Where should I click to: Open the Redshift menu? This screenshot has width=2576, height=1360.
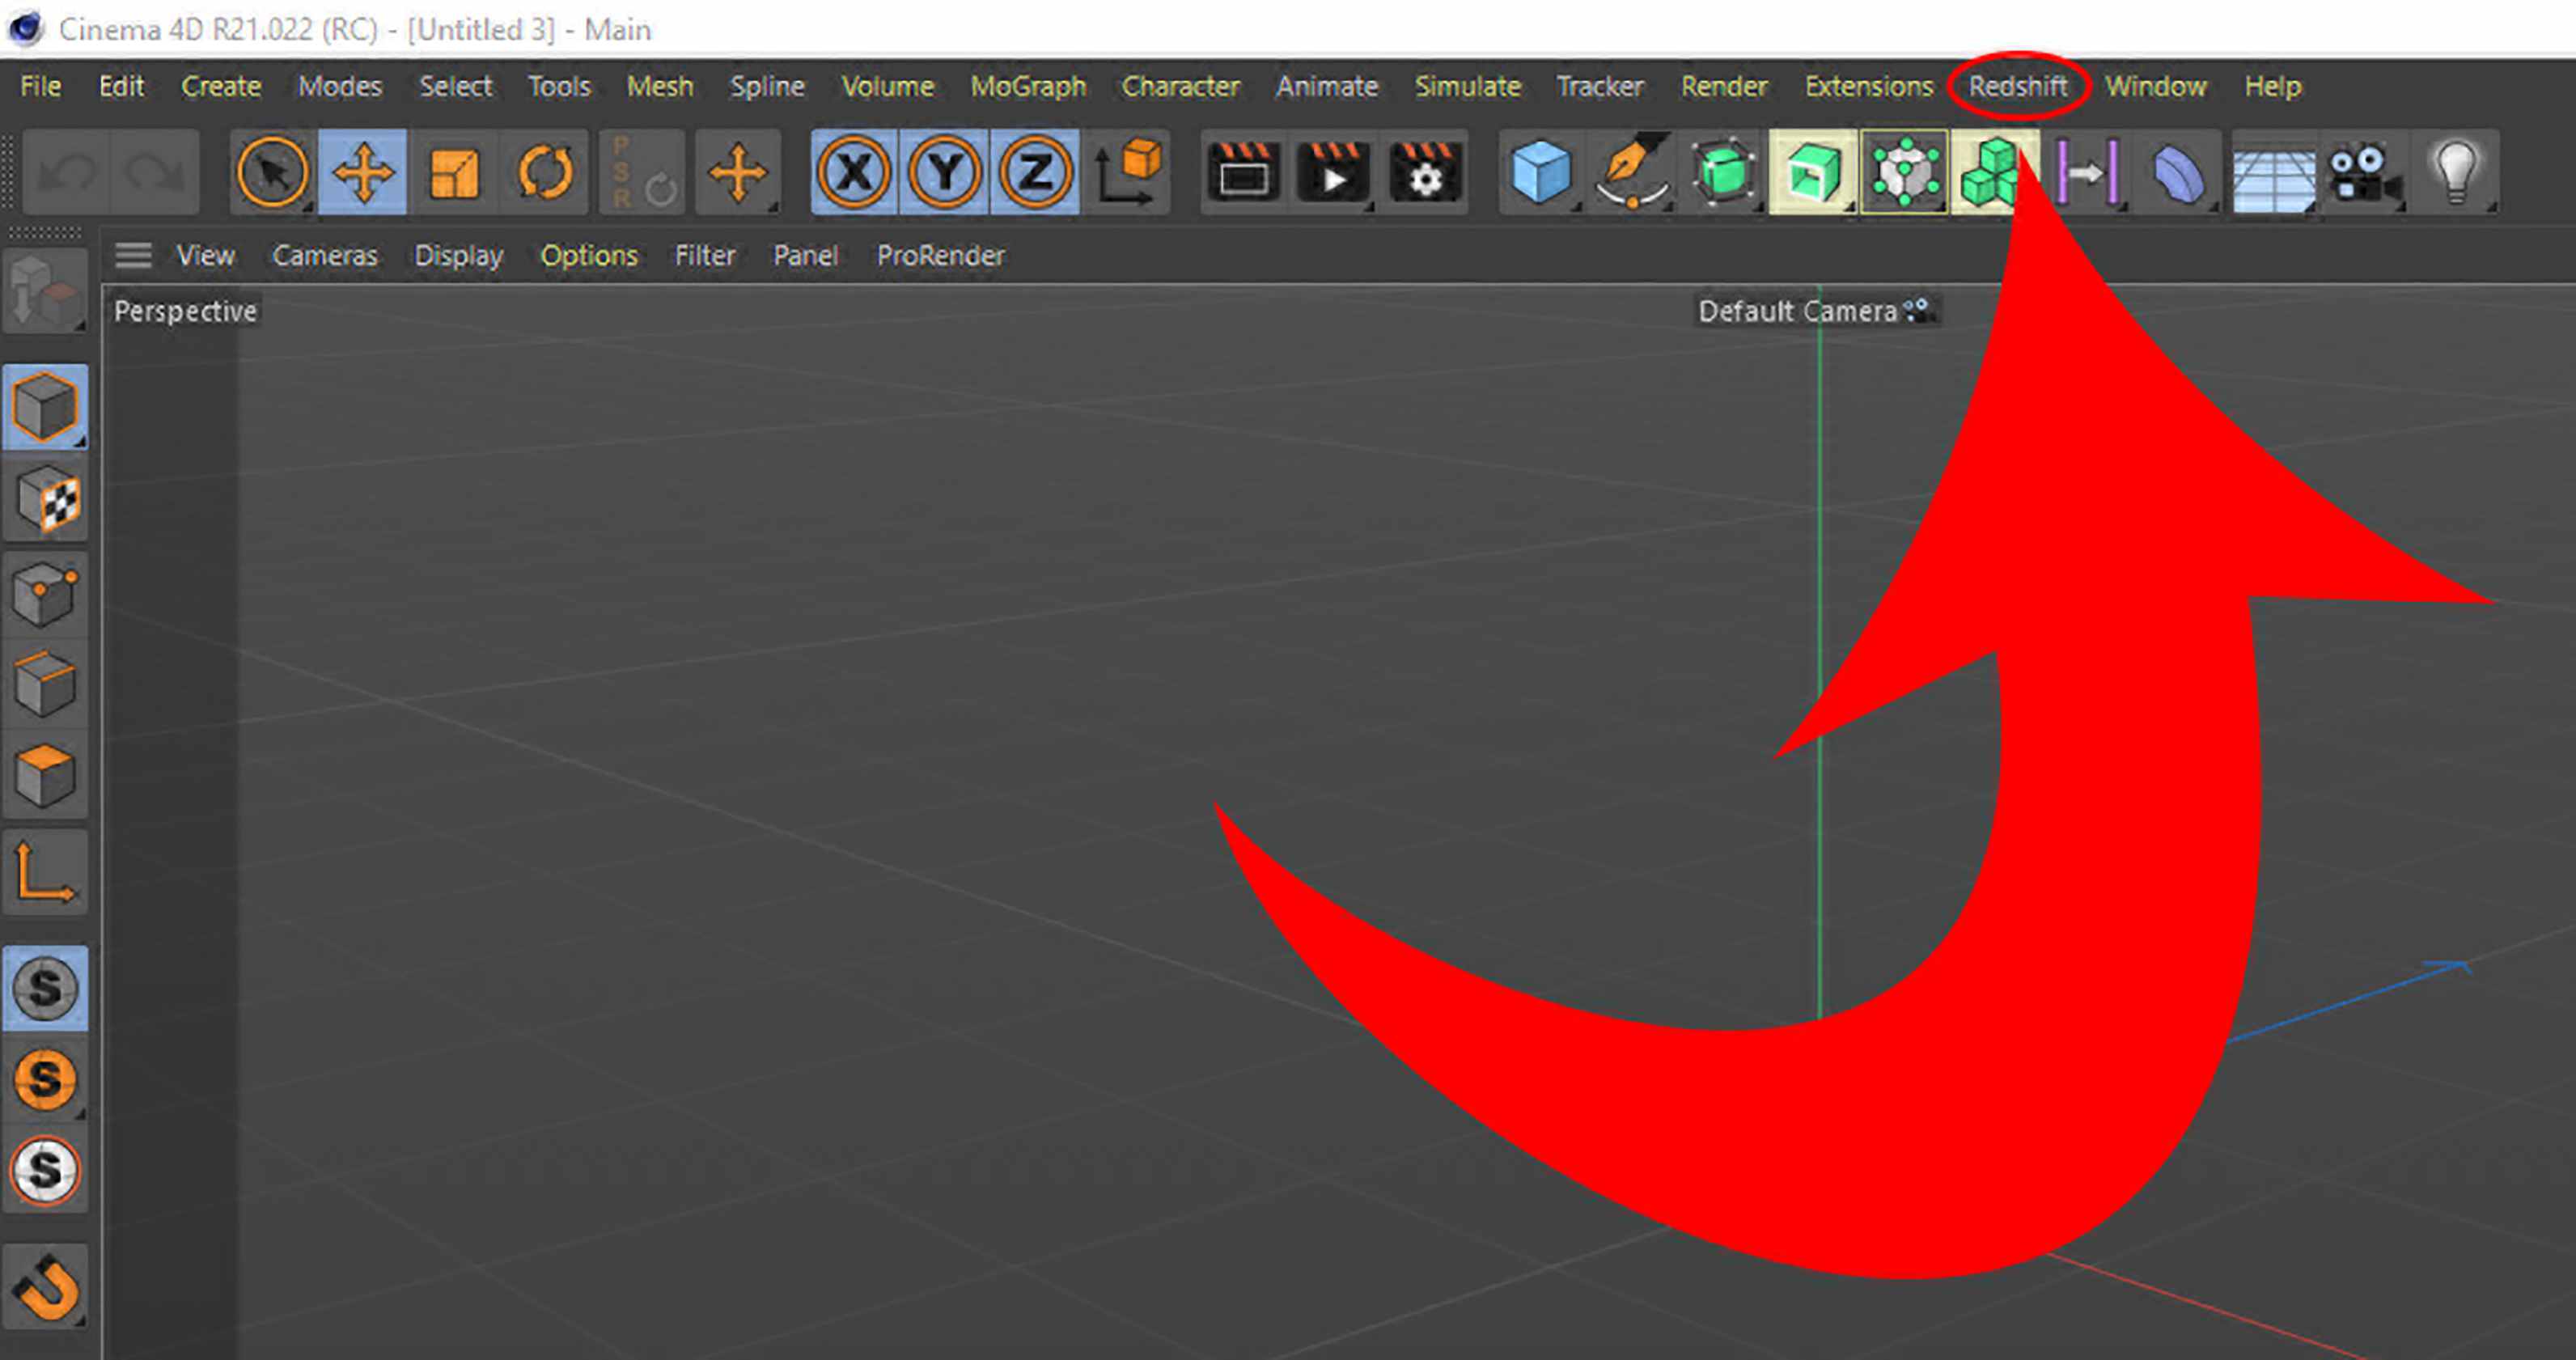point(2018,86)
